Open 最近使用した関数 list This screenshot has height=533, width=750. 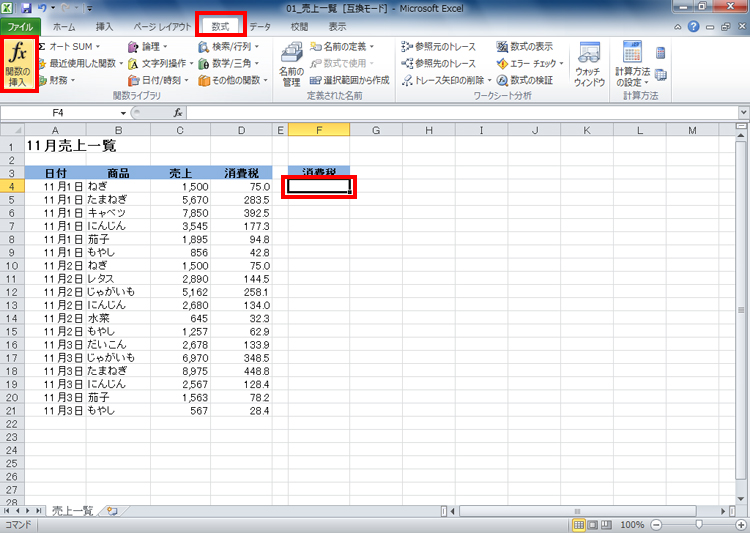point(80,63)
